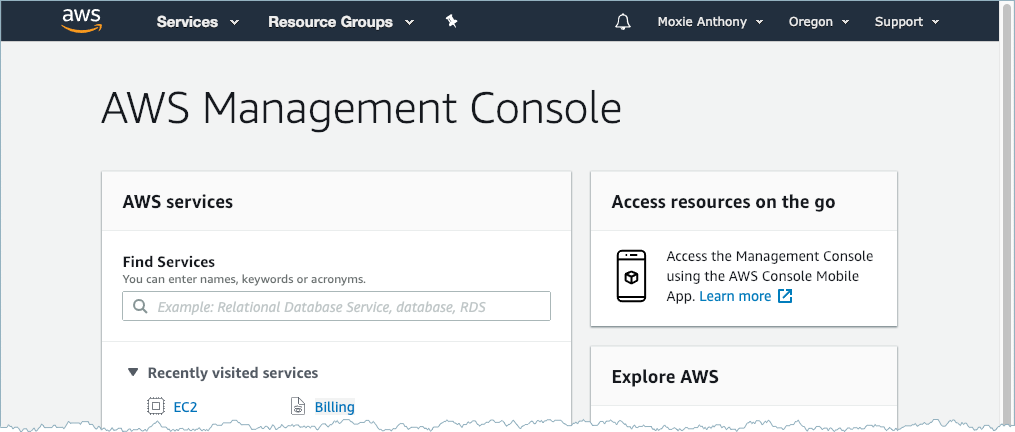
Task: Click the Find Services search field
Action: 337,306
